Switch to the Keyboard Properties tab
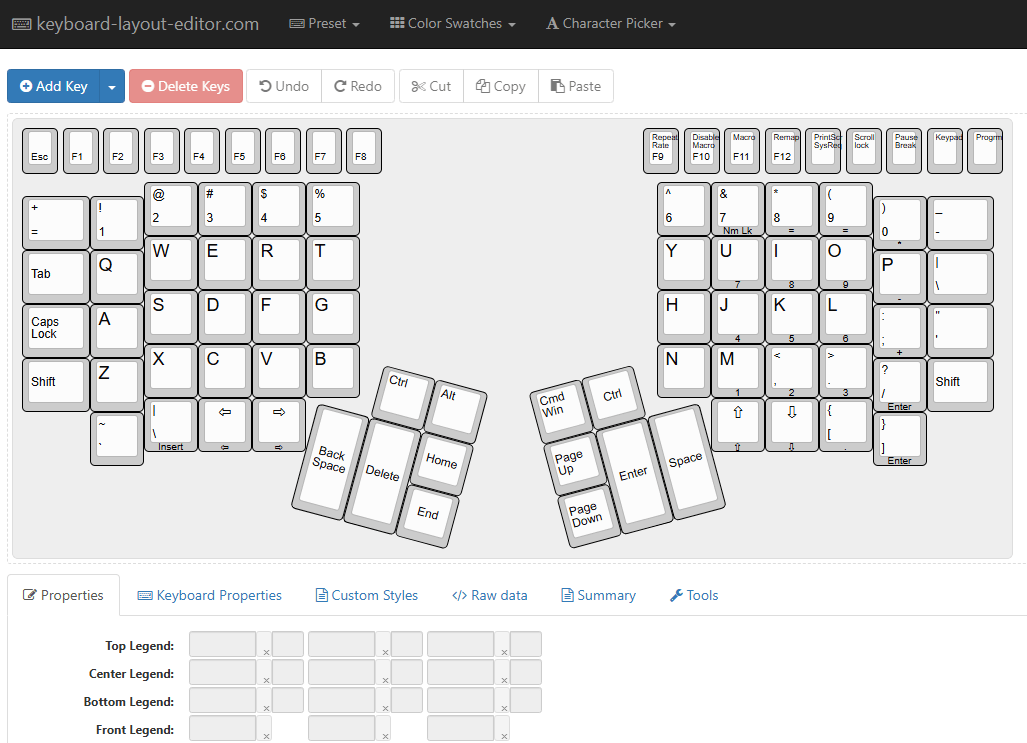The height and width of the screenshot is (743, 1027). point(210,595)
